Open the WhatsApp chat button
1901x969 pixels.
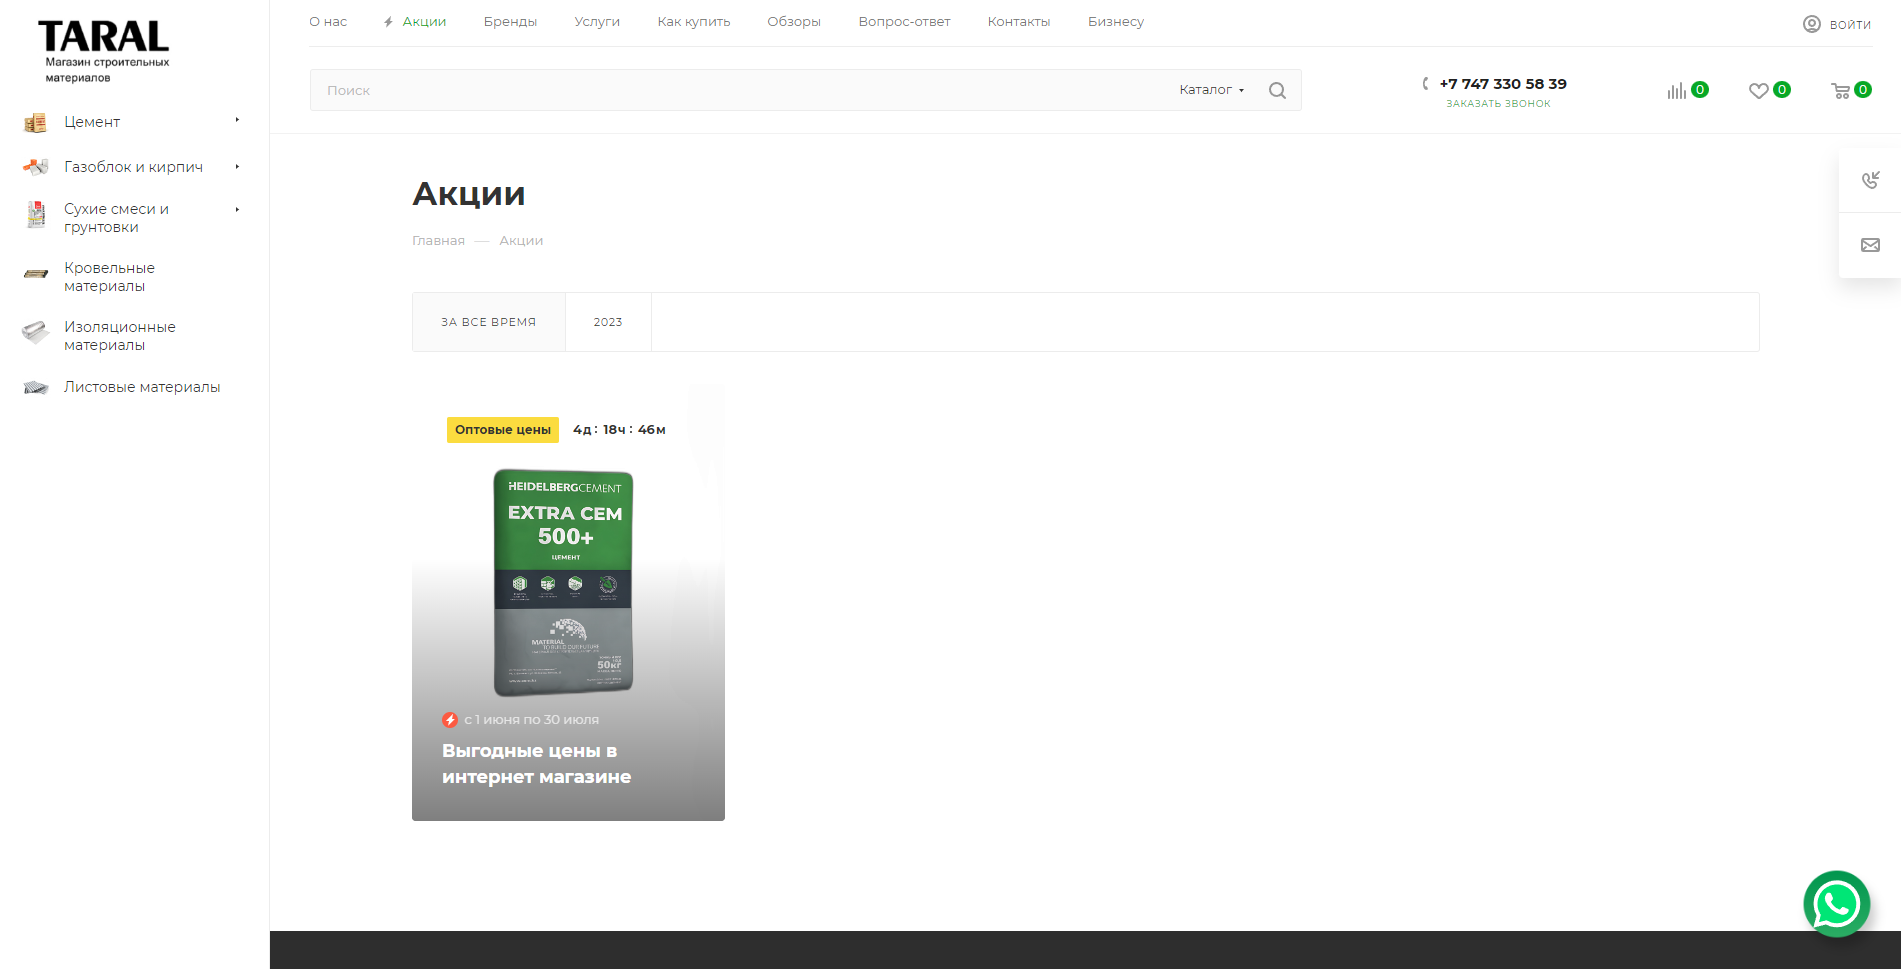pos(1837,904)
